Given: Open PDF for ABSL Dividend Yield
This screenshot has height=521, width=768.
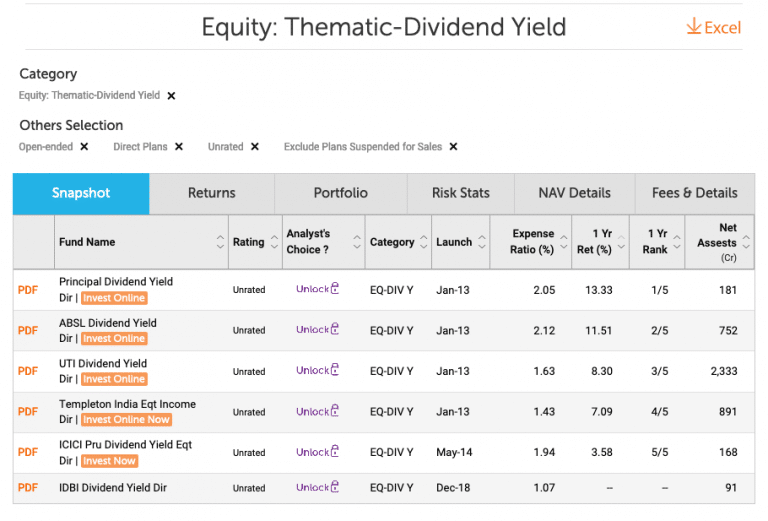Looking at the screenshot, I should tap(28, 331).
